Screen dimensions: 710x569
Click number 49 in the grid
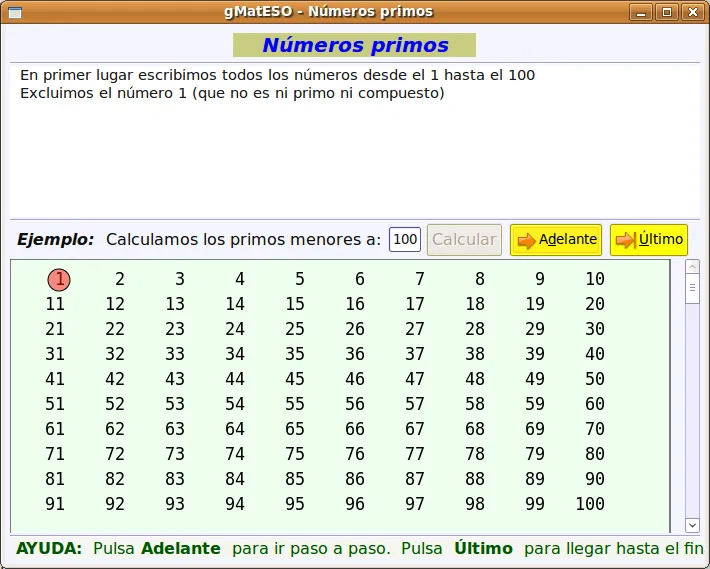(x=535, y=378)
